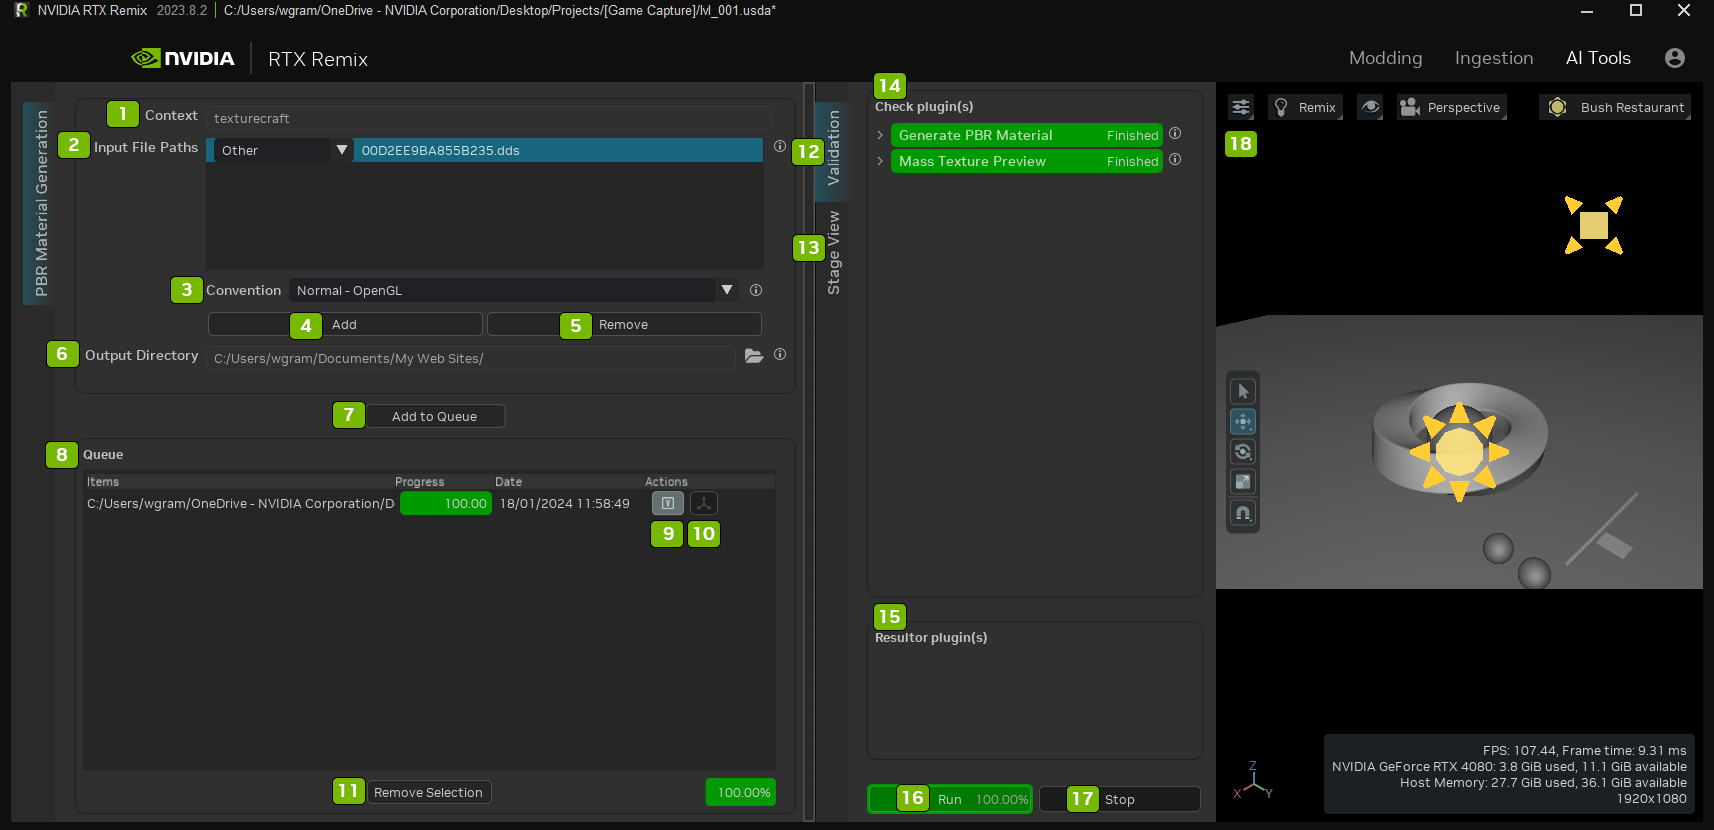Select the yellow sun light gizmo in viewport

[x=1459, y=452]
